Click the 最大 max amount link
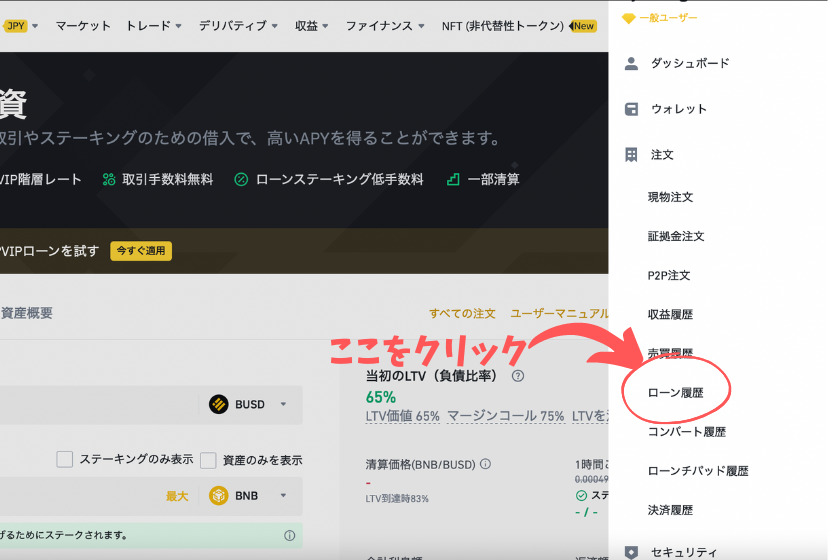 pos(177,496)
